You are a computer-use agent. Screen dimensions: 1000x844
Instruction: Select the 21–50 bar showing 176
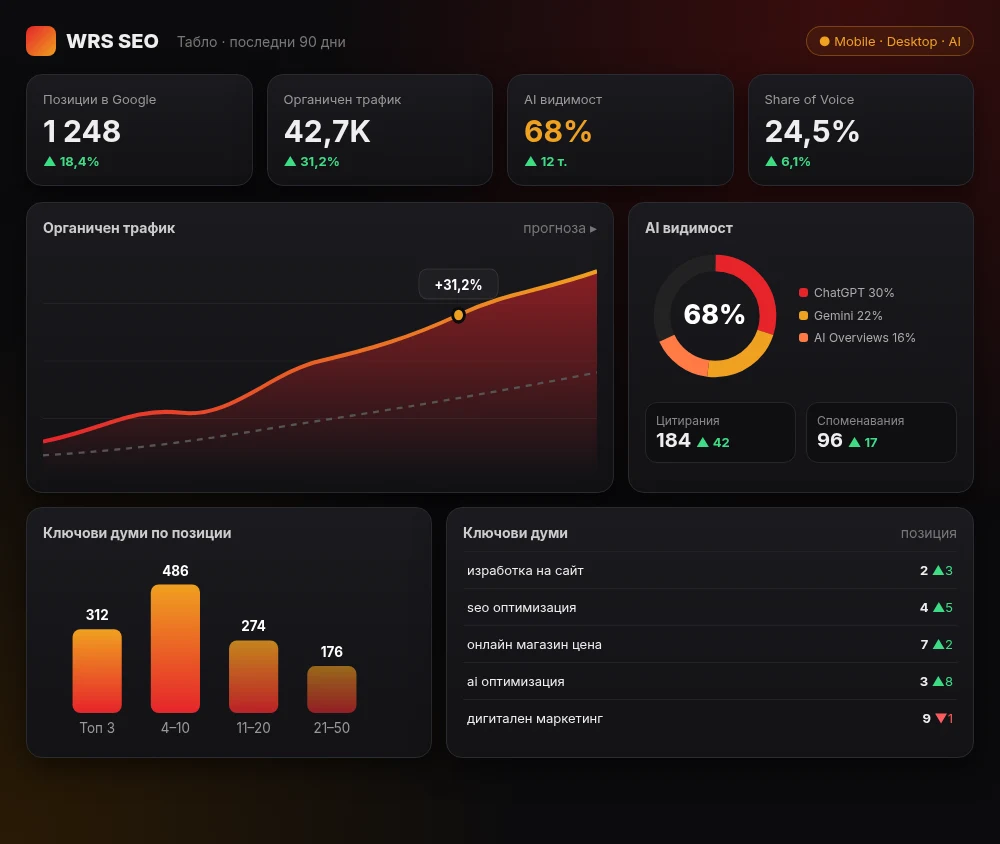pos(332,689)
